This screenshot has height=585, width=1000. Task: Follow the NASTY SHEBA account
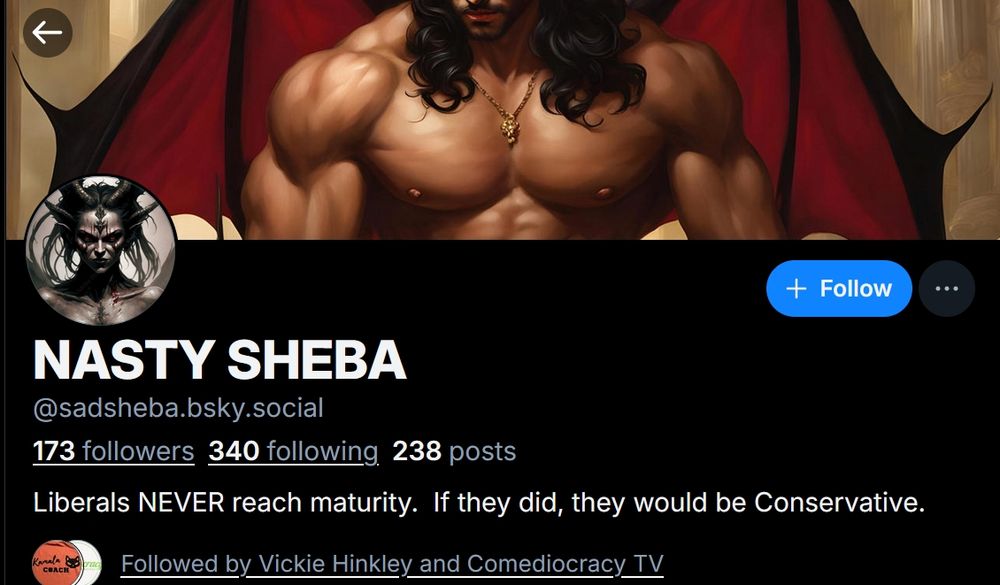click(839, 288)
